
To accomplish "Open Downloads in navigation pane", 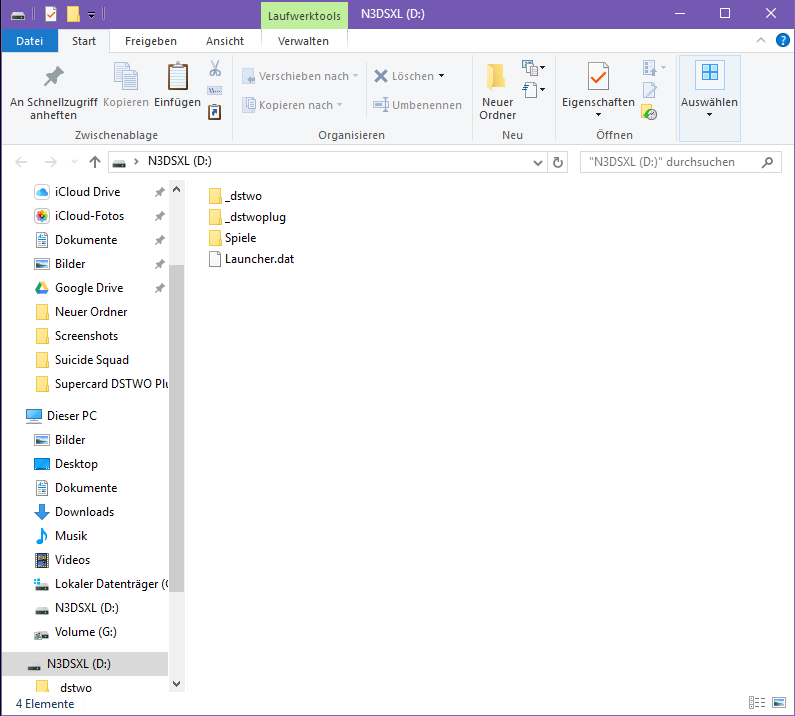I will (84, 512).
